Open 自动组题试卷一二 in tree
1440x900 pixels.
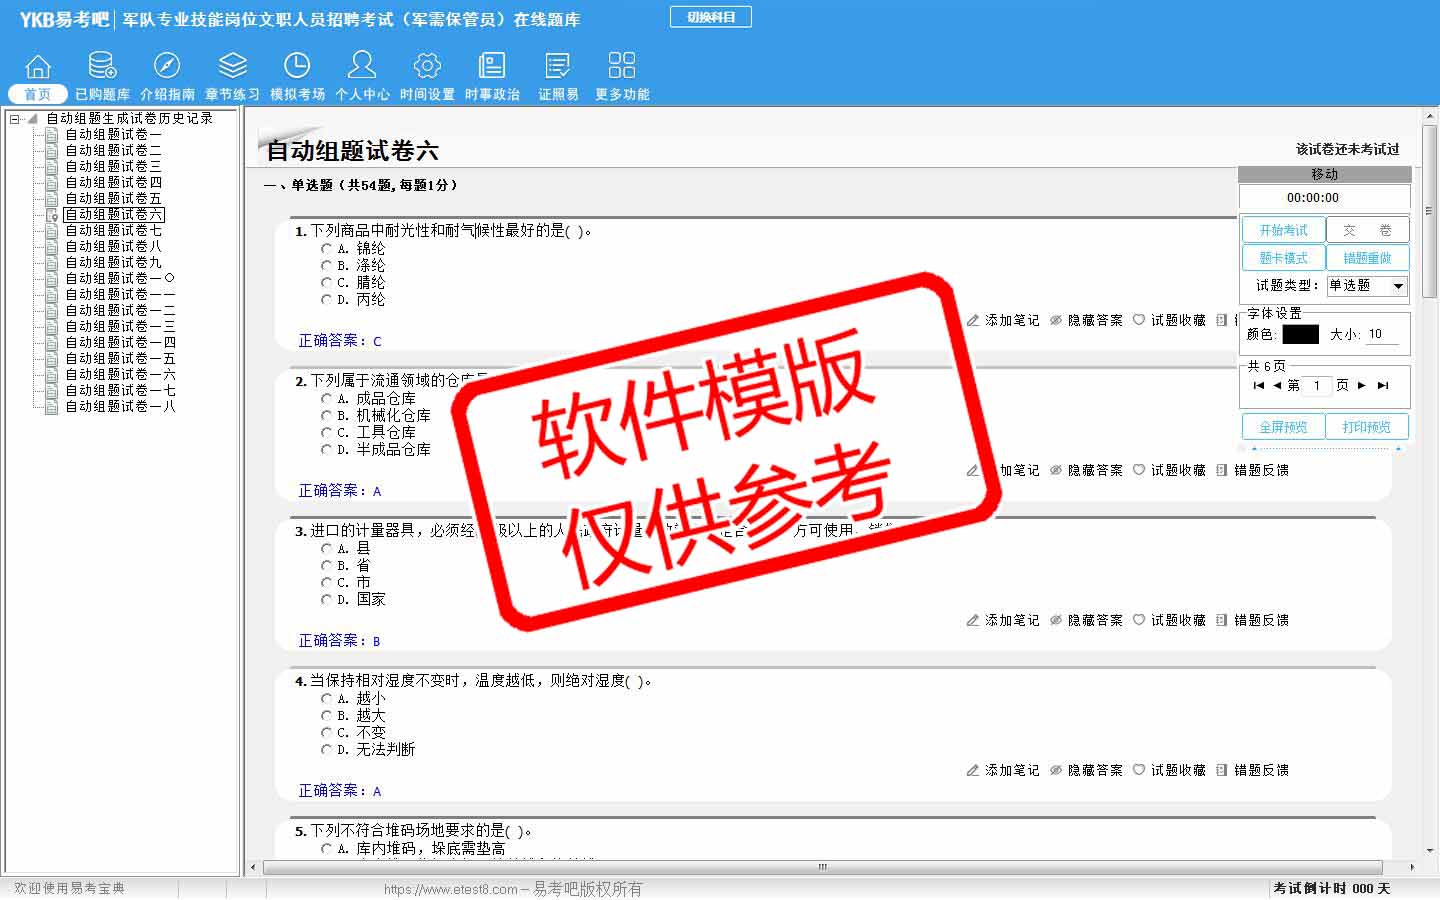click(x=120, y=310)
